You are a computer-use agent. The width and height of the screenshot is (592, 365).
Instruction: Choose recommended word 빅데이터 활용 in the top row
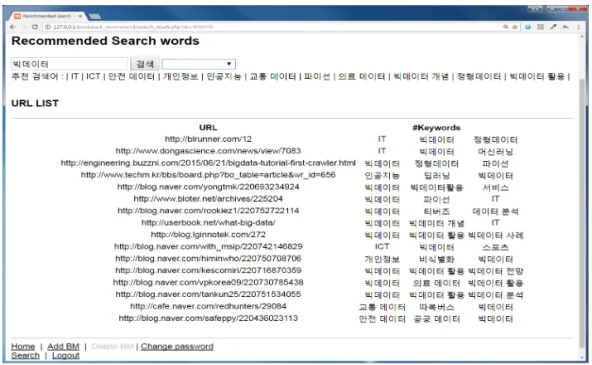click(x=537, y=76)
